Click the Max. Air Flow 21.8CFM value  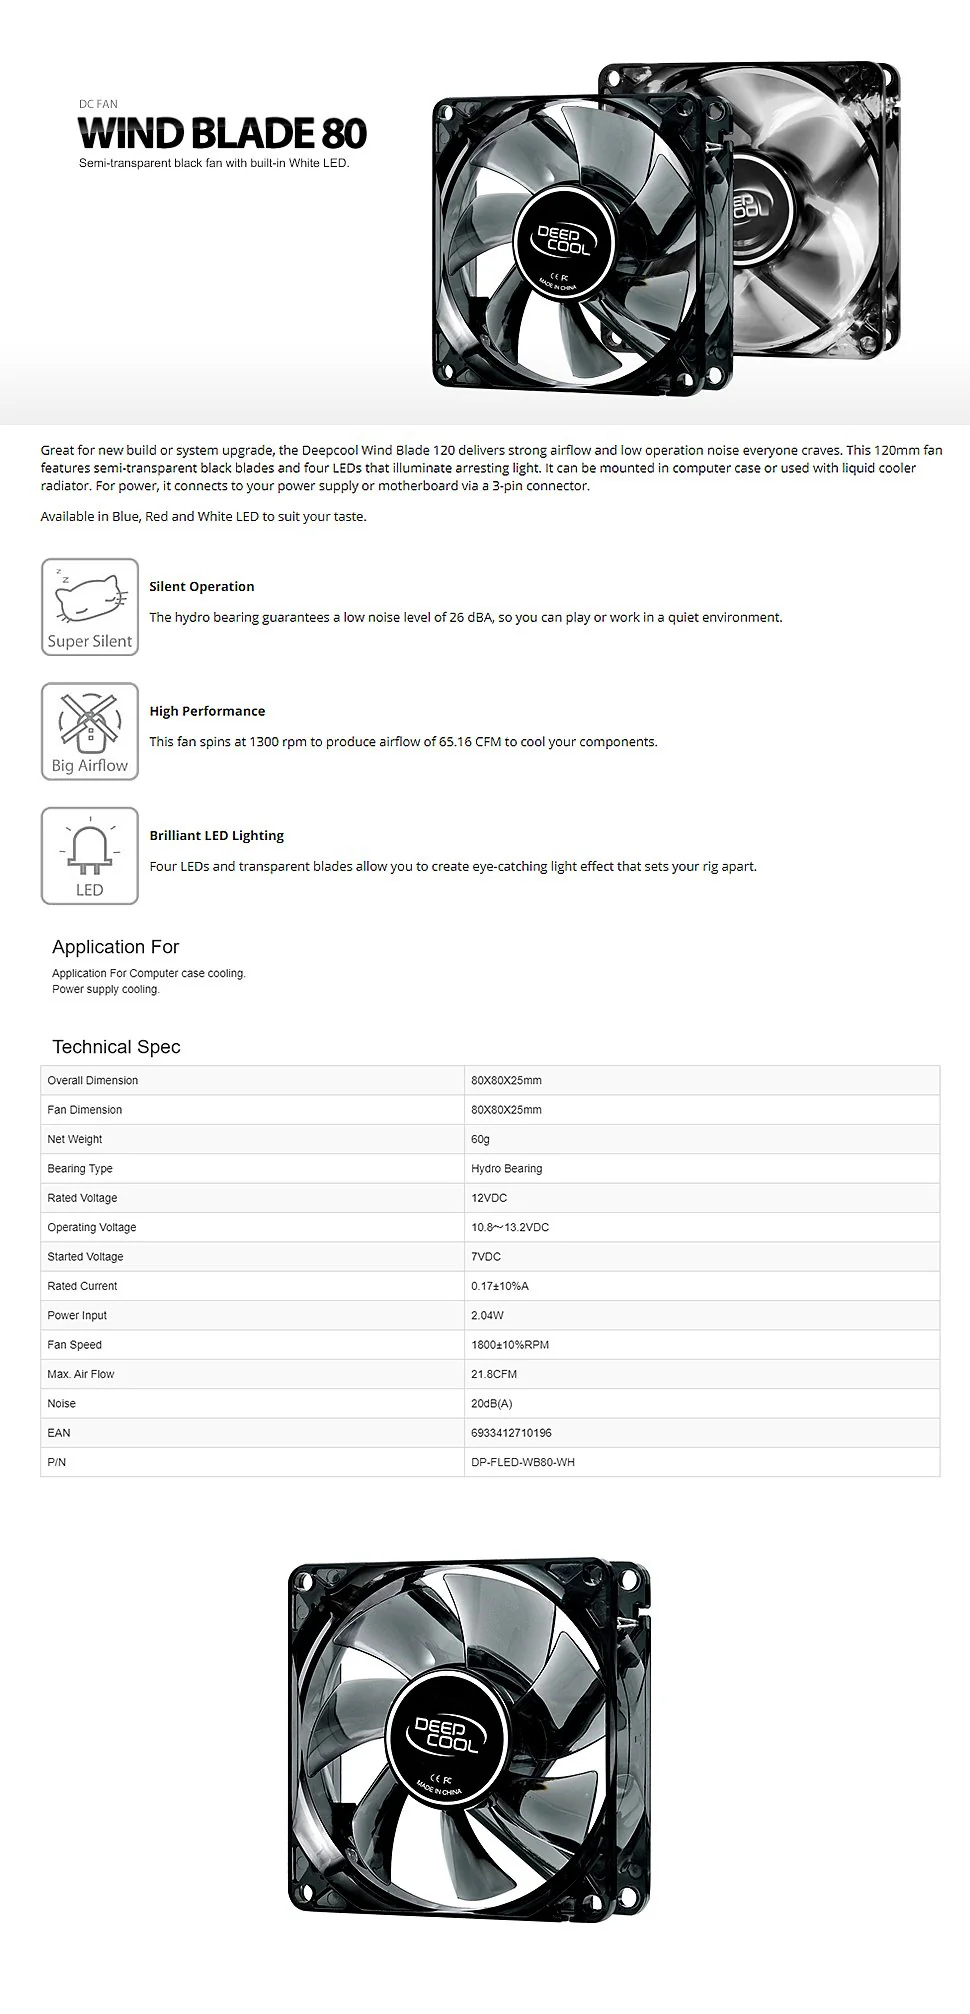tap(494, 1374)
